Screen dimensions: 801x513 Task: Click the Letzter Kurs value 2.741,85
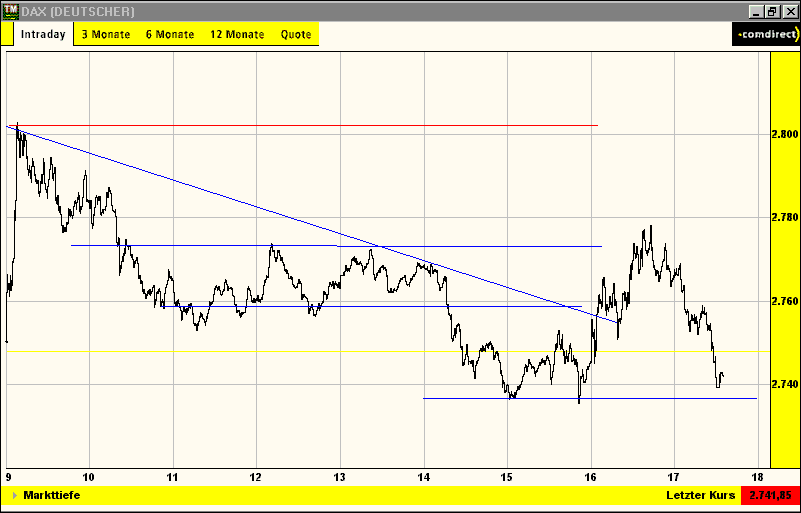(771, 495)
